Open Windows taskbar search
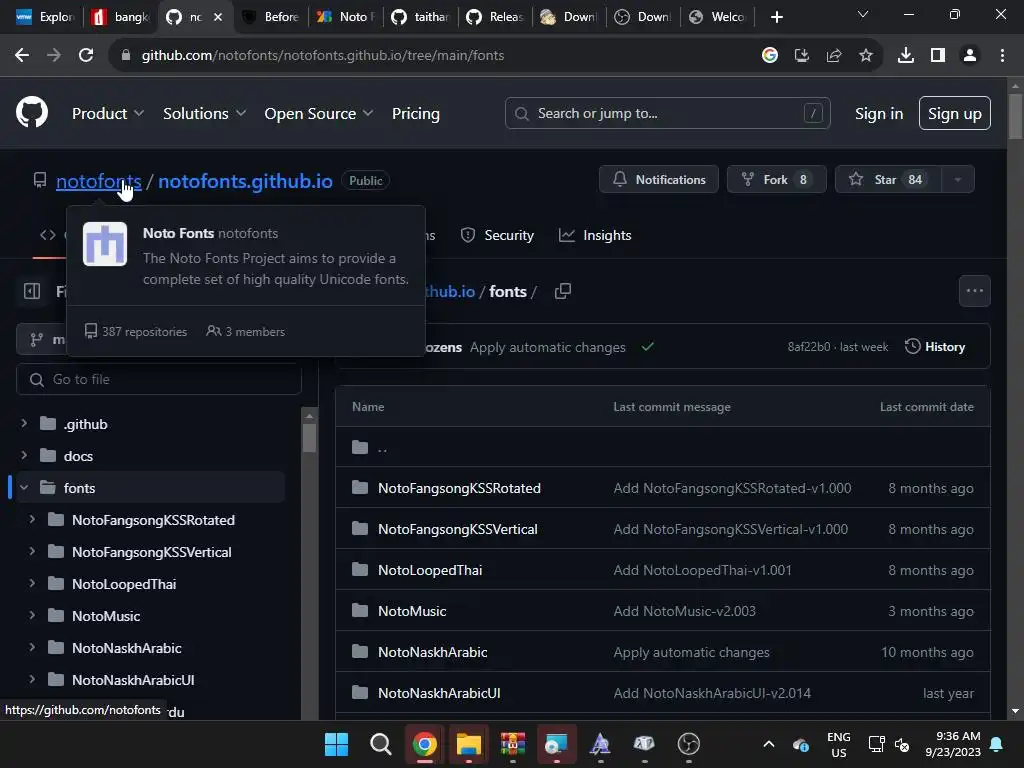Screen dimensions: 1024x768 click(380, 744)
